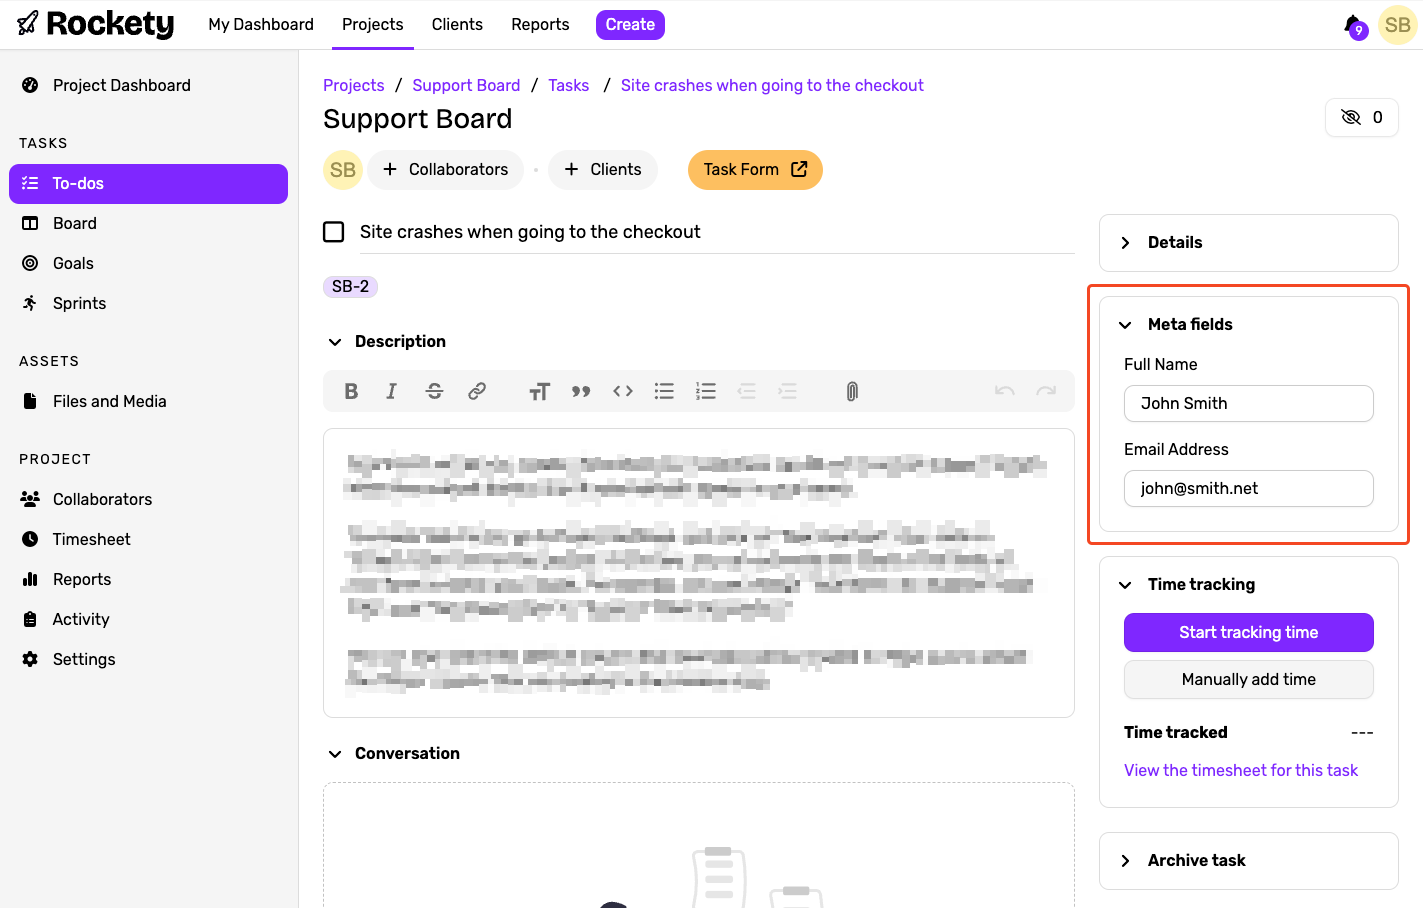
Task: Decrease the list indent level
Action: (746, 391)
